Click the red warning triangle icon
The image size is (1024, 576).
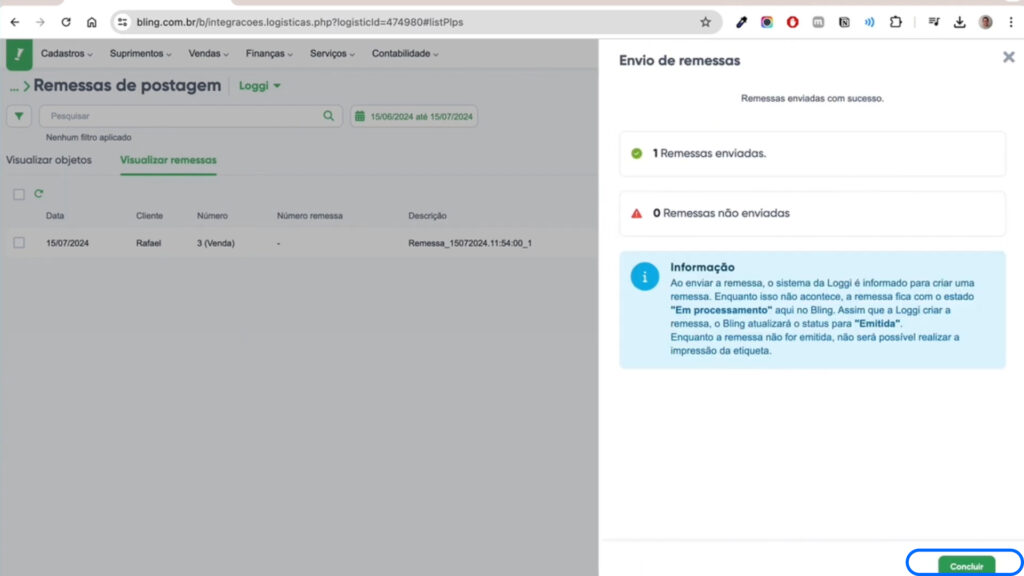(637, 214)
